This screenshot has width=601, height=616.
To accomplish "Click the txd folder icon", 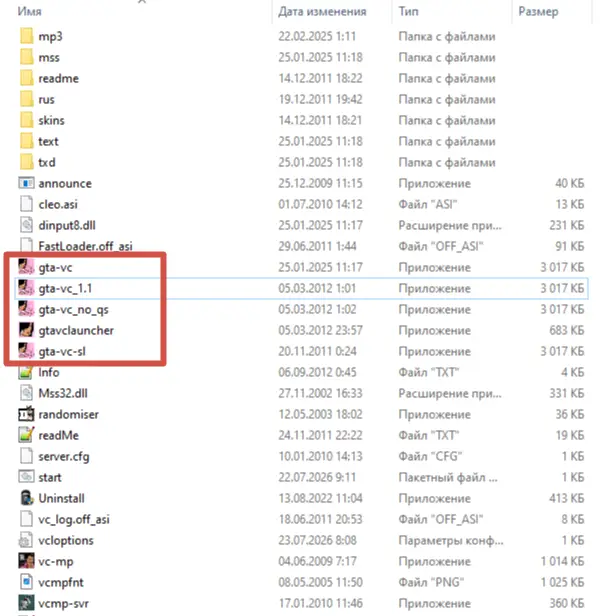I will tap(26, 162).
